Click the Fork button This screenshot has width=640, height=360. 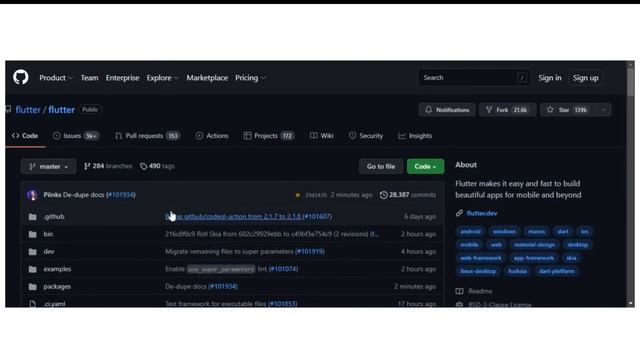click(508, 110)
